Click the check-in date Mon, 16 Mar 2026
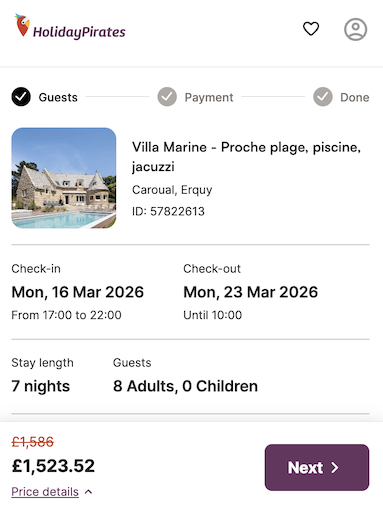The image size is (383, 511). [x=78, y=292]
